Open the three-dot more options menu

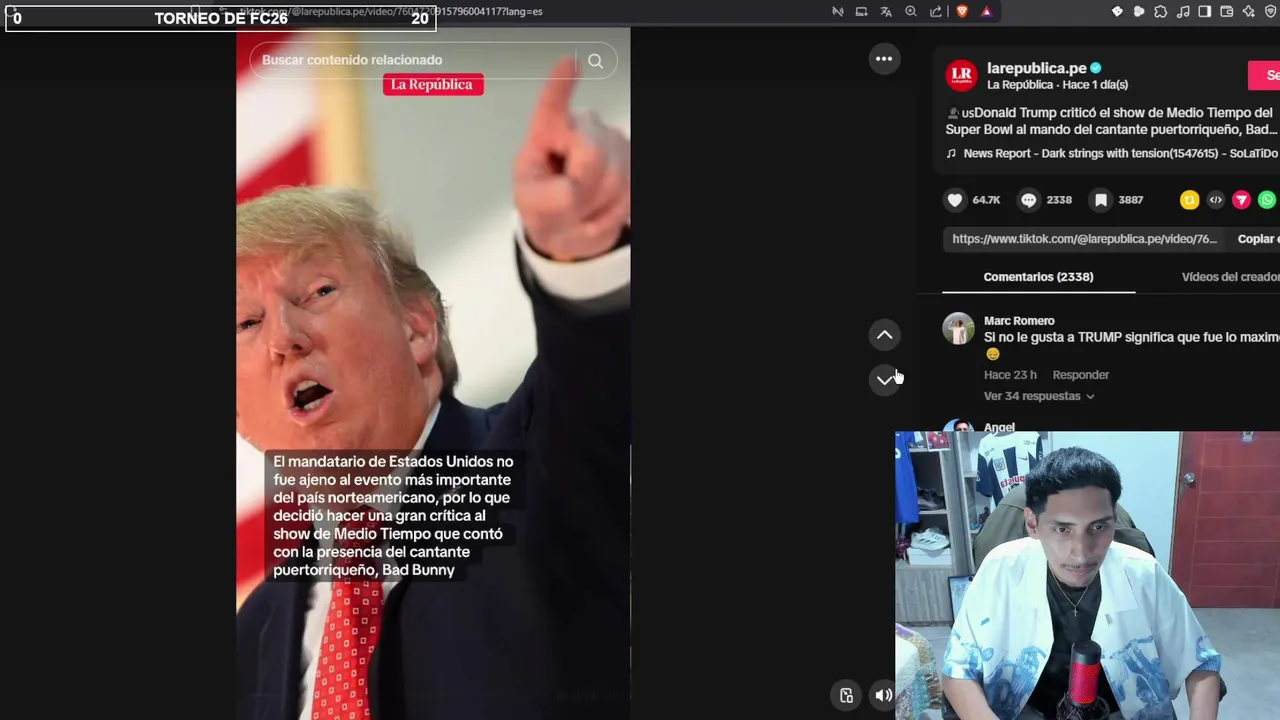(884, 59)
